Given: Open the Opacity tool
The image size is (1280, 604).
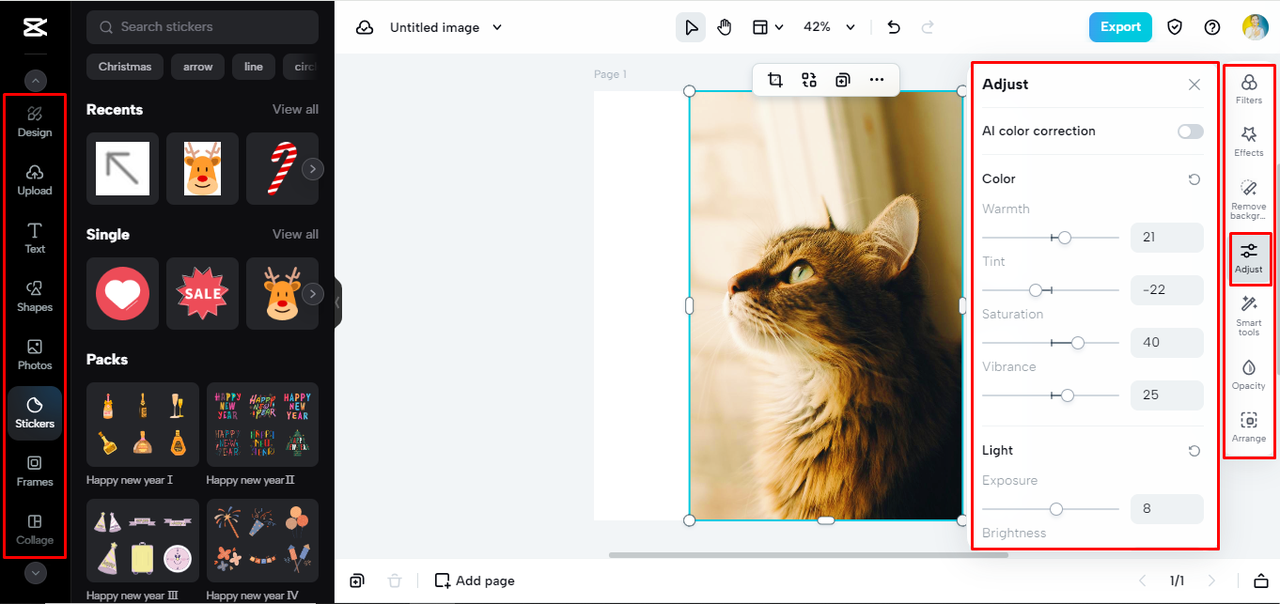Looking at the screenshot, I should pos(1249,374).
